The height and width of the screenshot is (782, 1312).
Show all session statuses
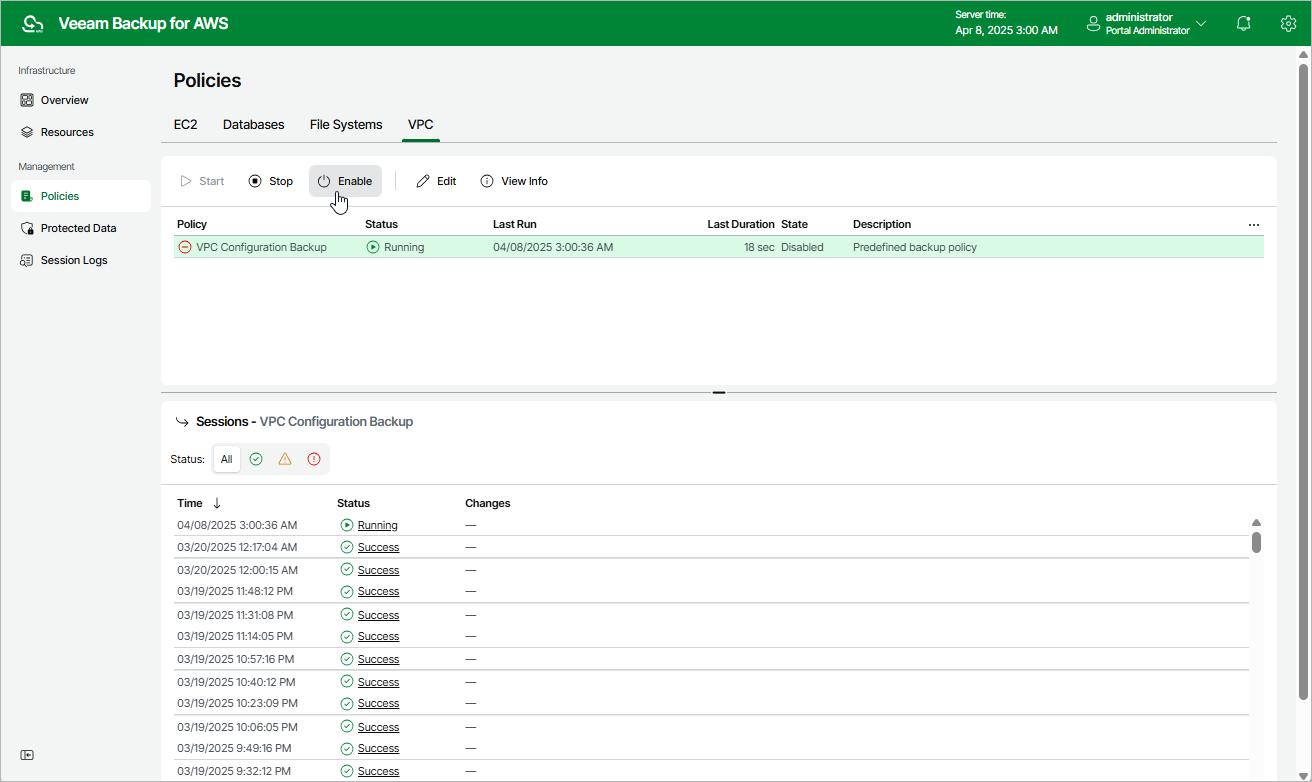pyautogui.click(x=227, y=459)
